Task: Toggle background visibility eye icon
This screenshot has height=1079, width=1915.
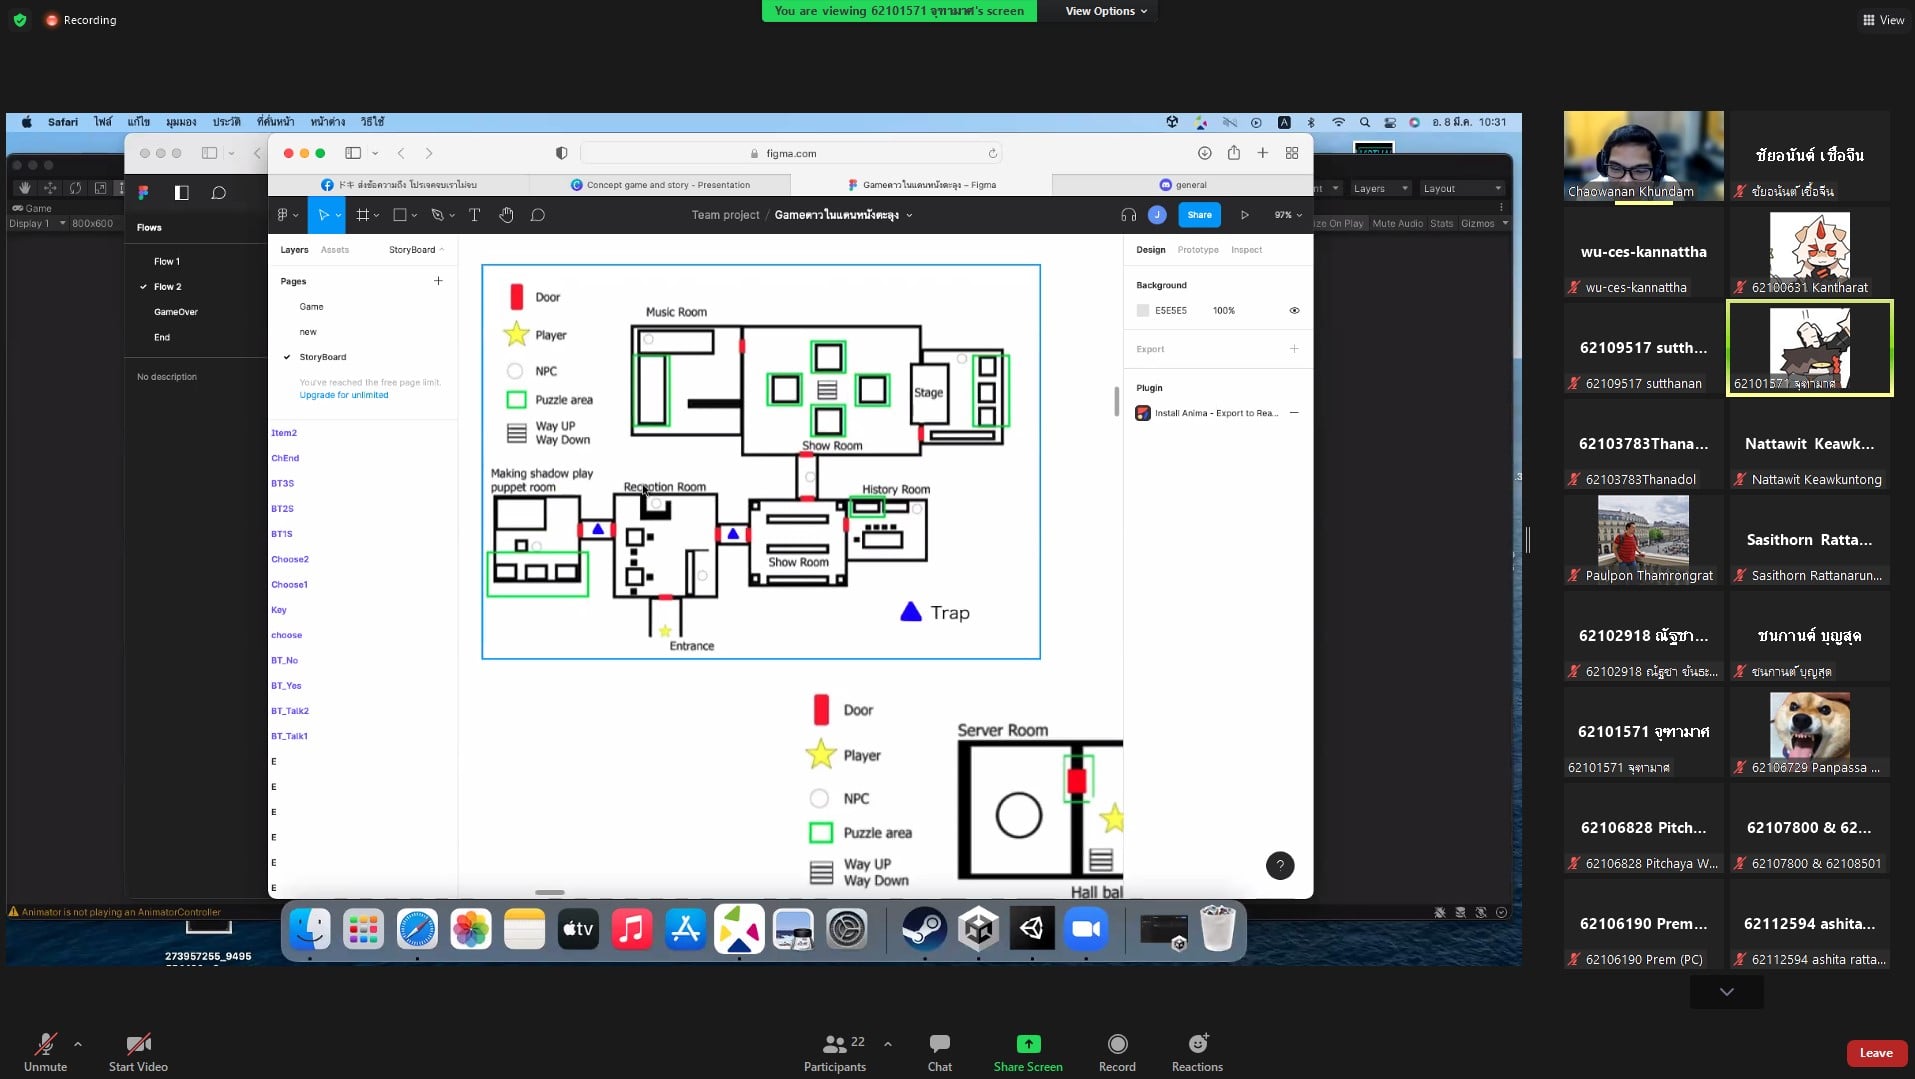Action: (1294, 311)
